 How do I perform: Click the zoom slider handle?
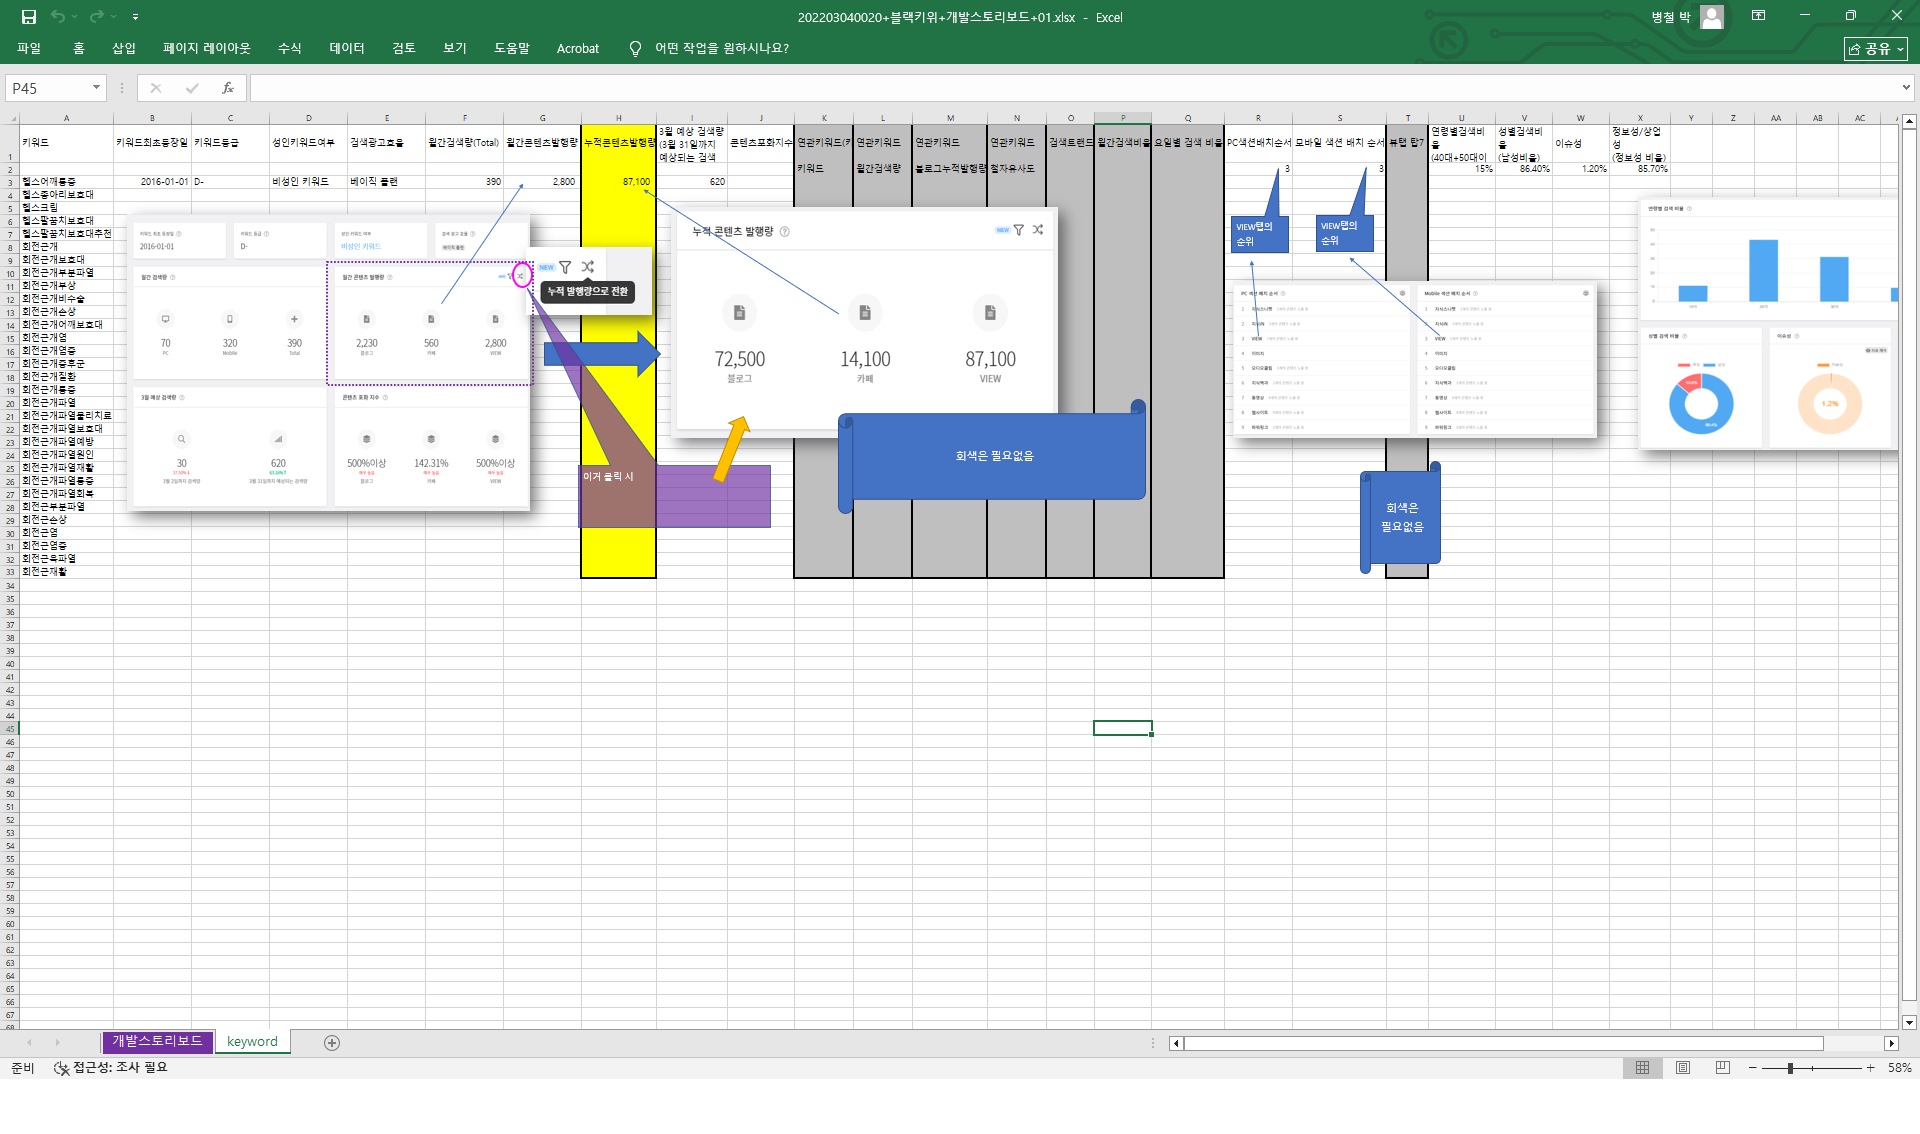coord(1790,1068)
